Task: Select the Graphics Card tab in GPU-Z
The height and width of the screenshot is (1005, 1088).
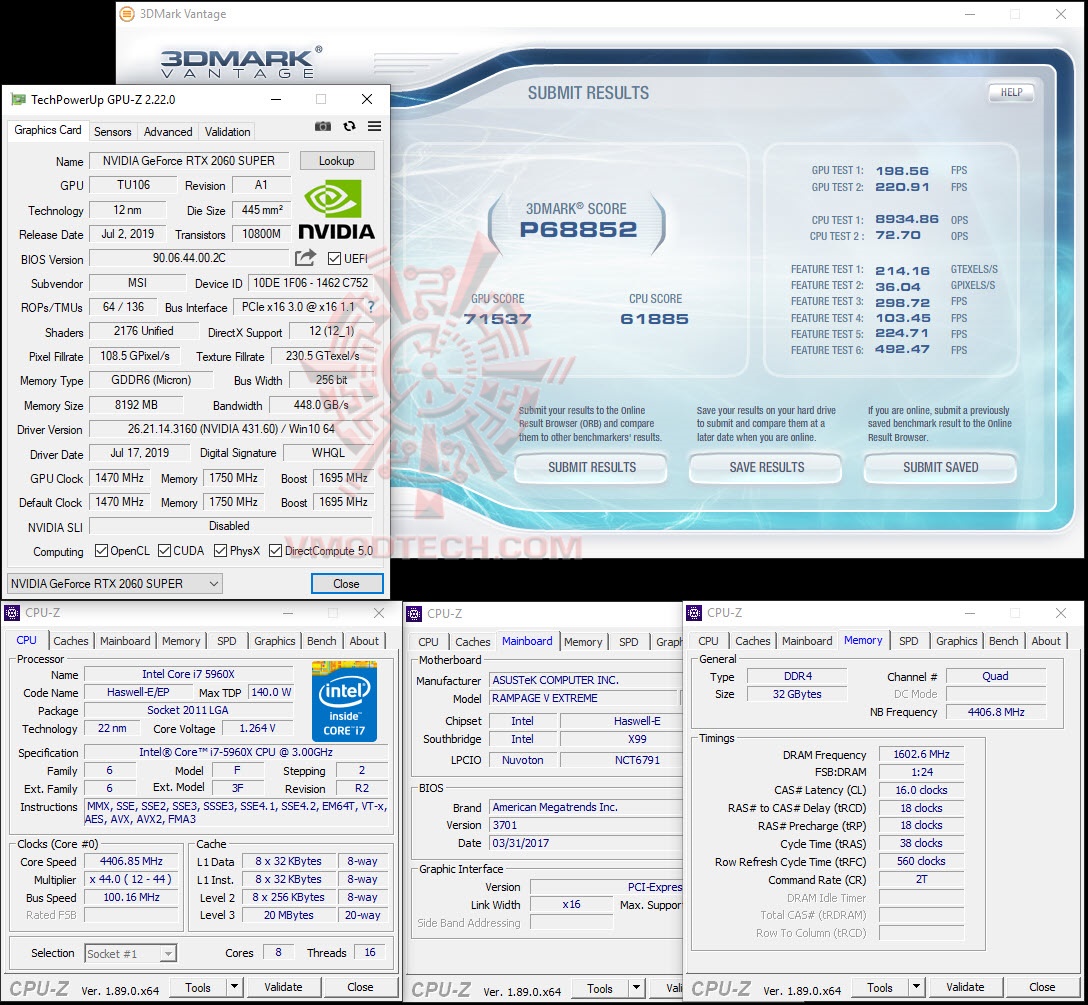Action: click(48, 130)
